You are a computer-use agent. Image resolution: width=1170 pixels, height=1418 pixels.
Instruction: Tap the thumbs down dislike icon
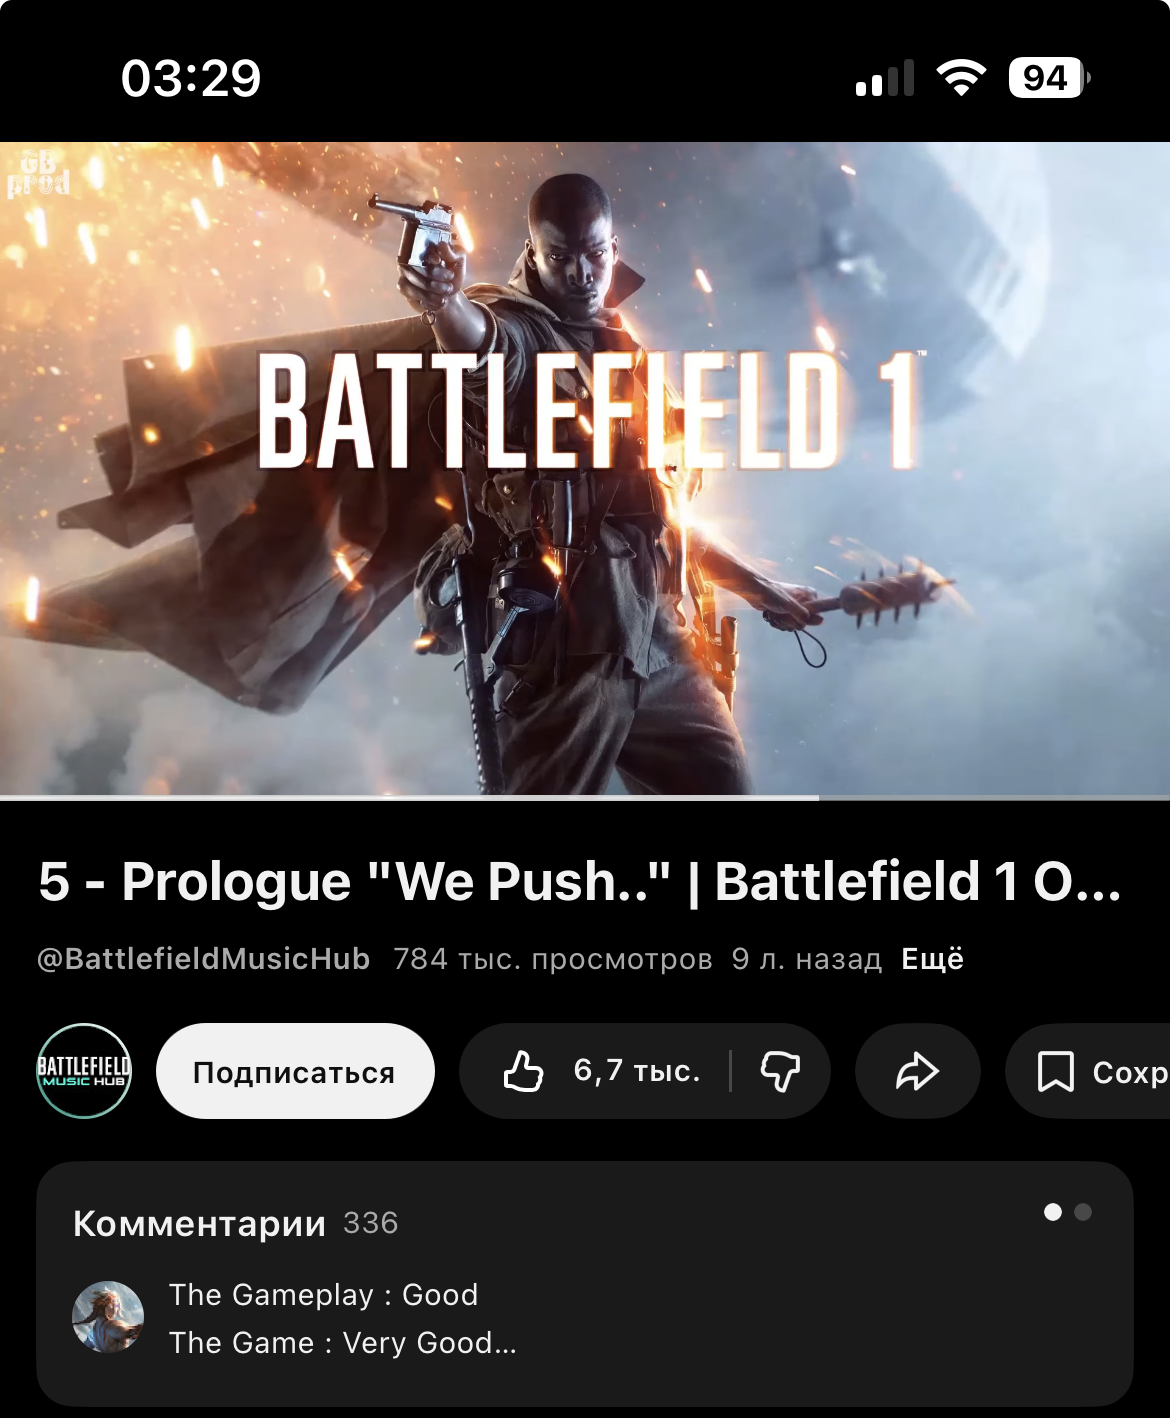[x=780, y=1071]
